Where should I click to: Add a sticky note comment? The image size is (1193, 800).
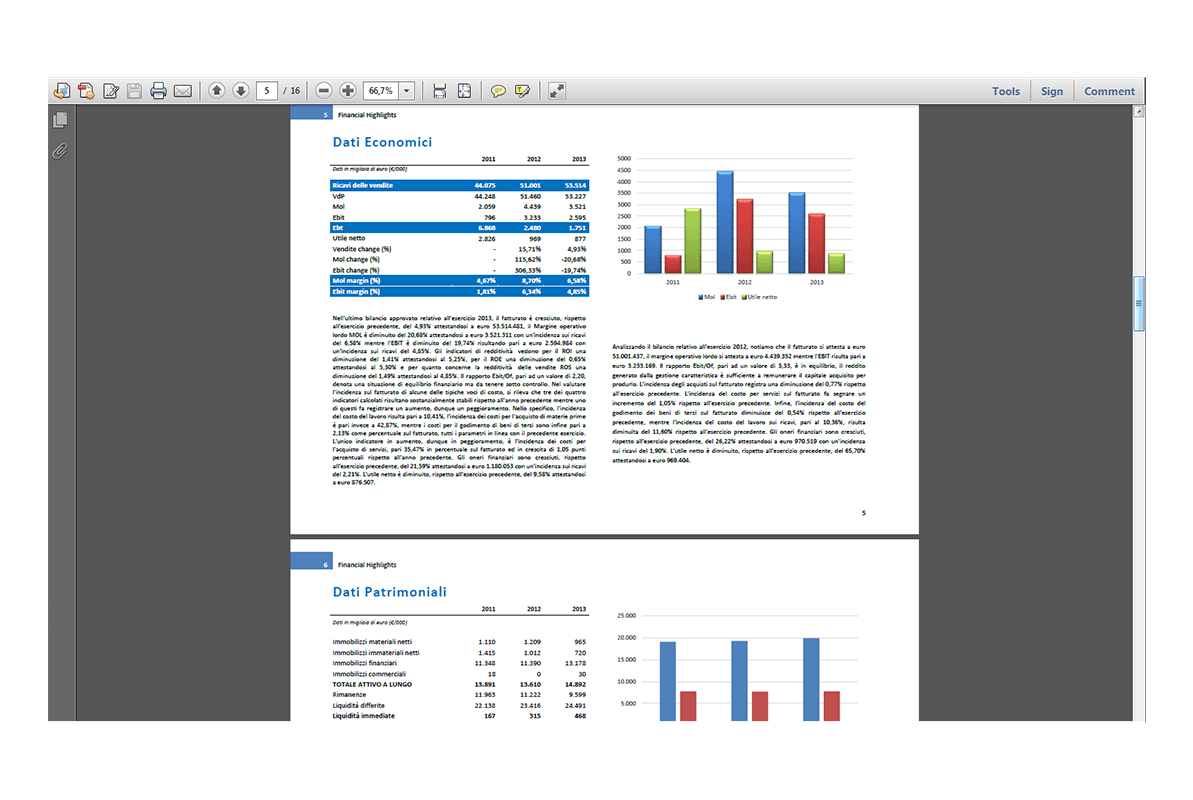click(498, 91)
